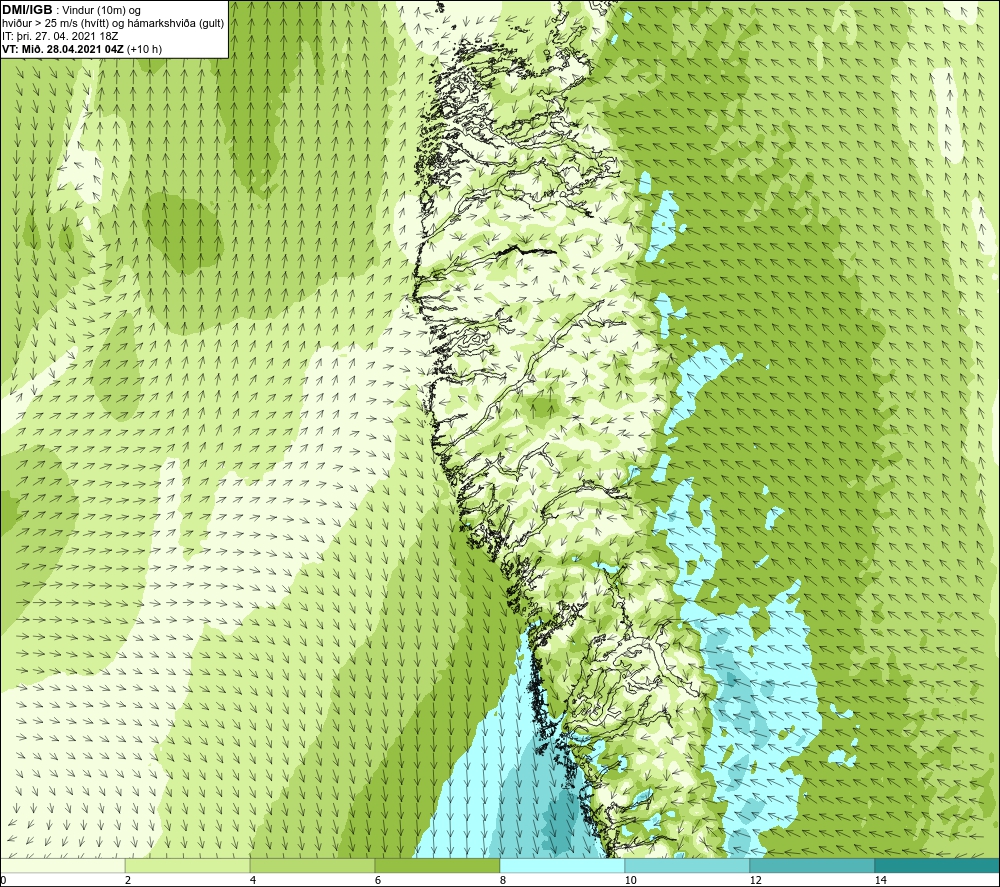Click the scale label '12'

(755, 880)
